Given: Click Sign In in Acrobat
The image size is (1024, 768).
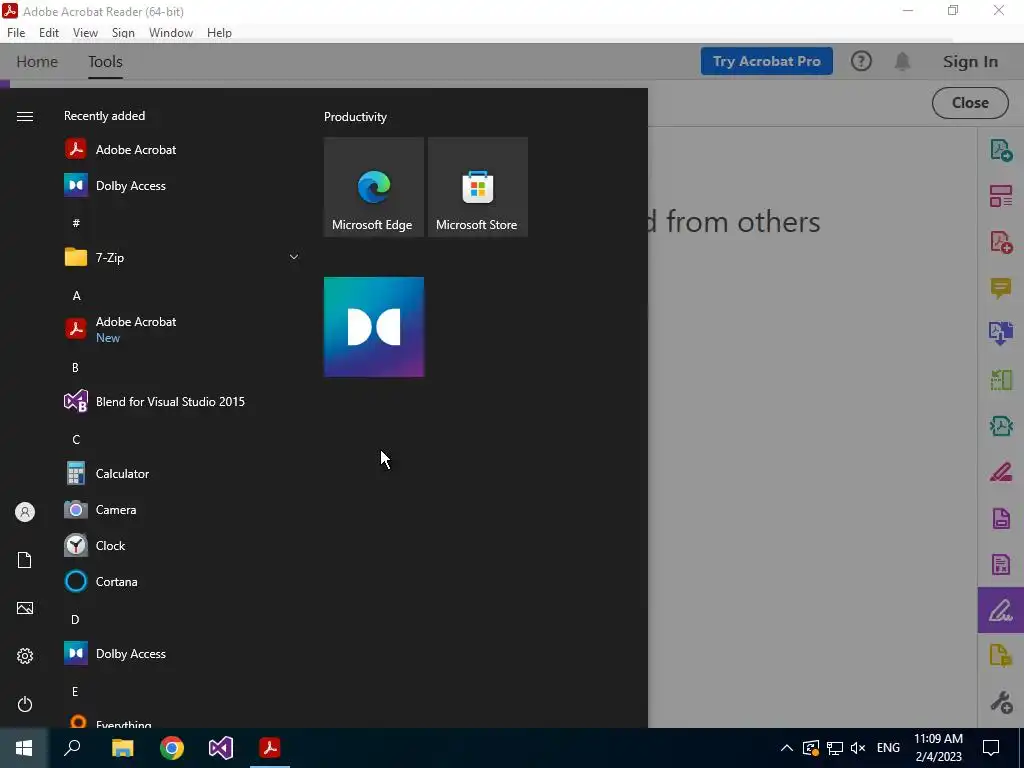Looking at the screenshot, I should (x=970, y=61).
